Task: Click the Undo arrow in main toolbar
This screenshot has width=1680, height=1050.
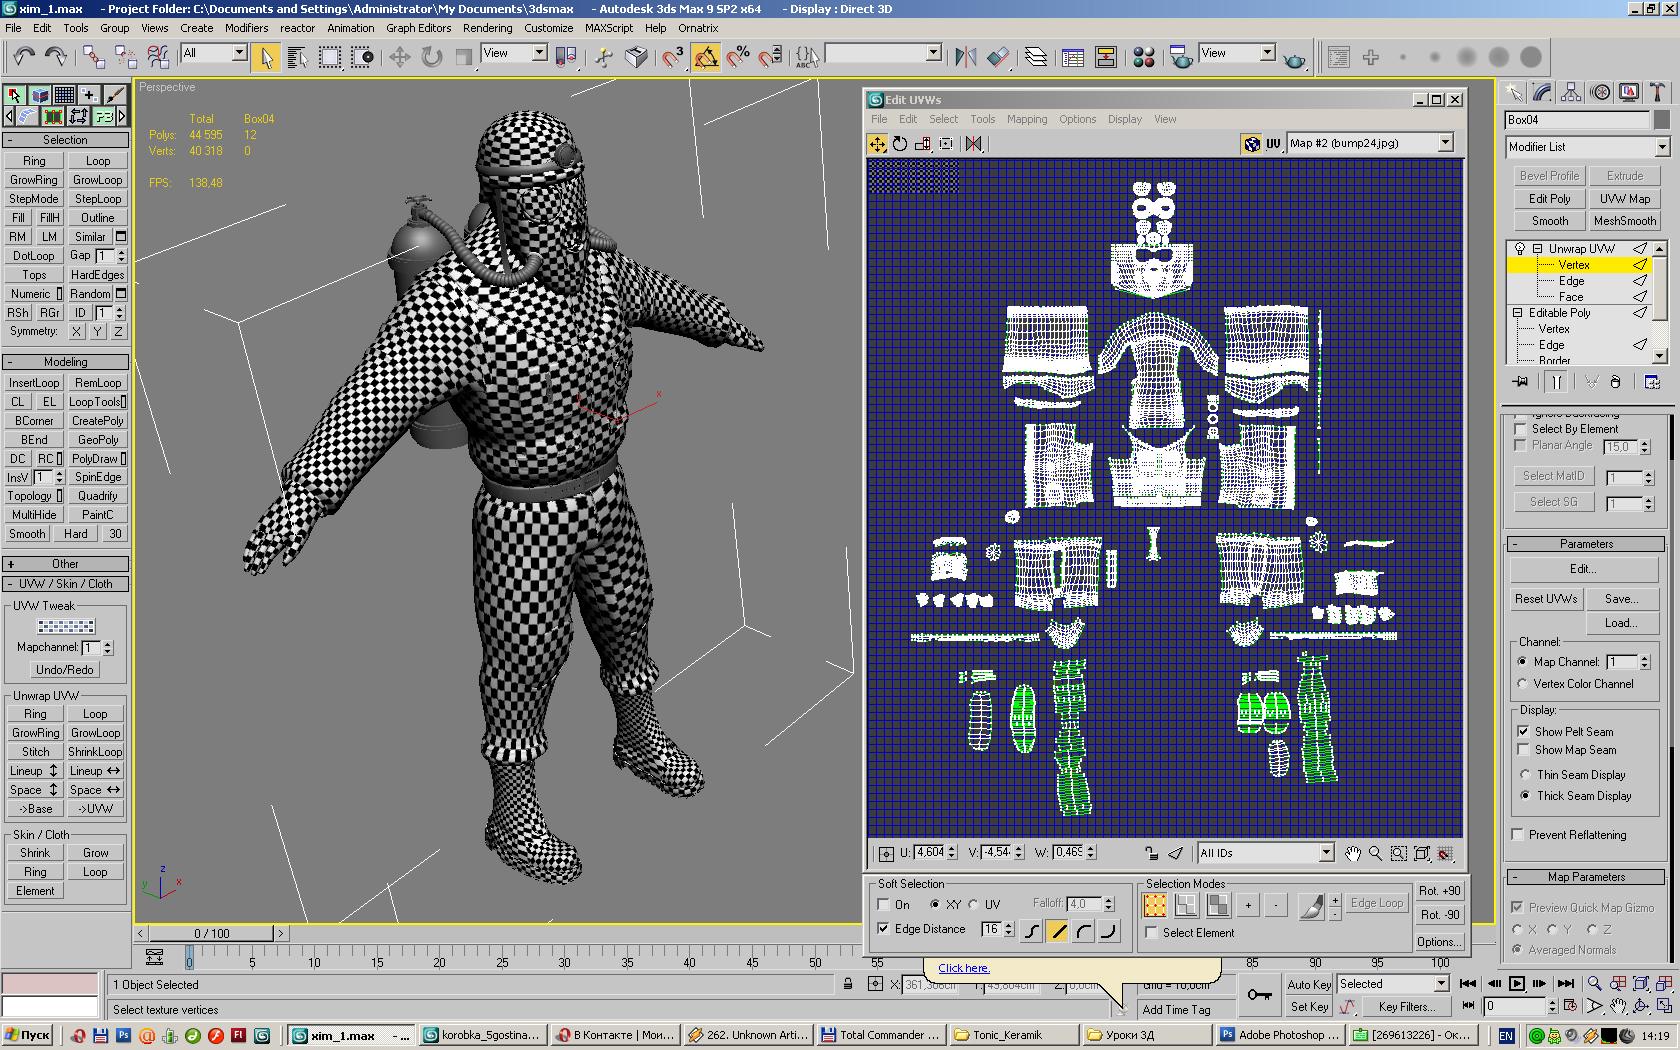Action: [24, 57]
